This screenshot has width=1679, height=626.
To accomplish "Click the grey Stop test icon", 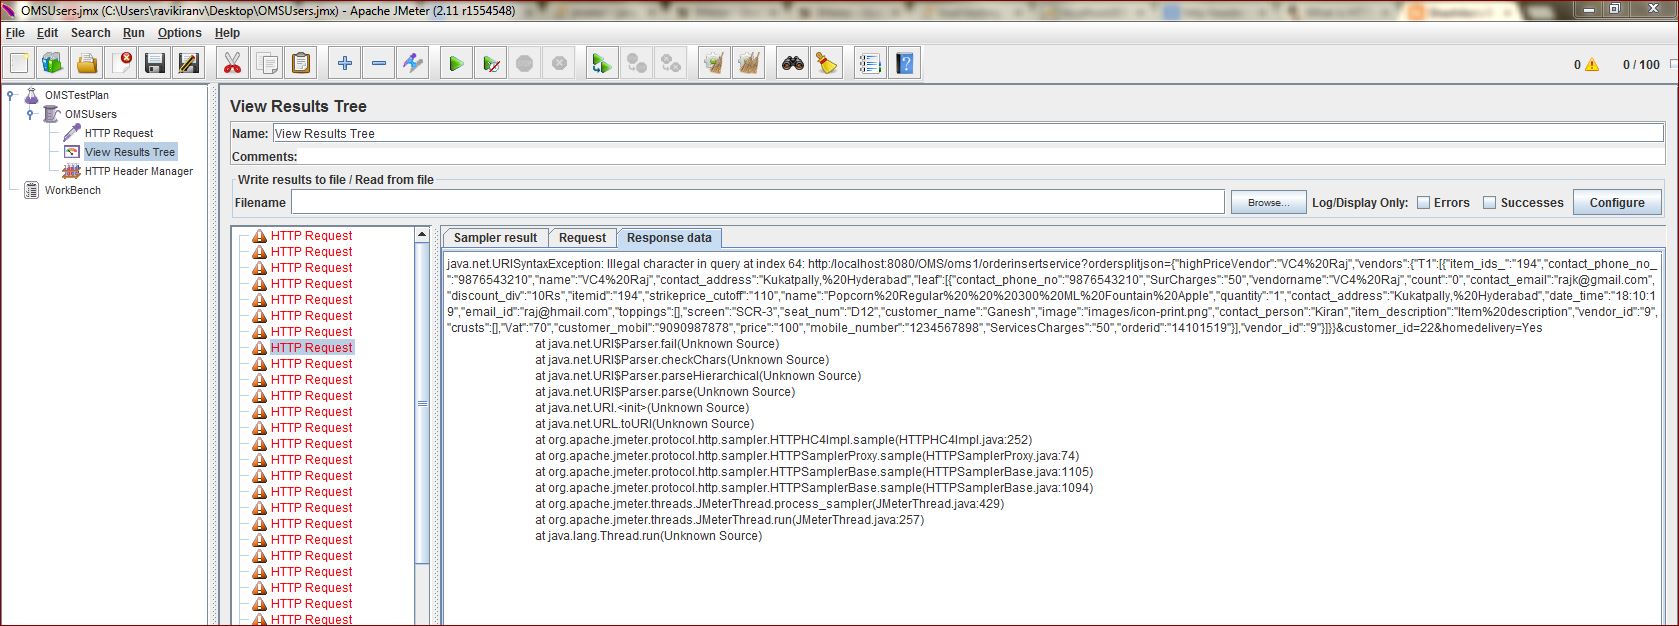I will coord(525,64).
